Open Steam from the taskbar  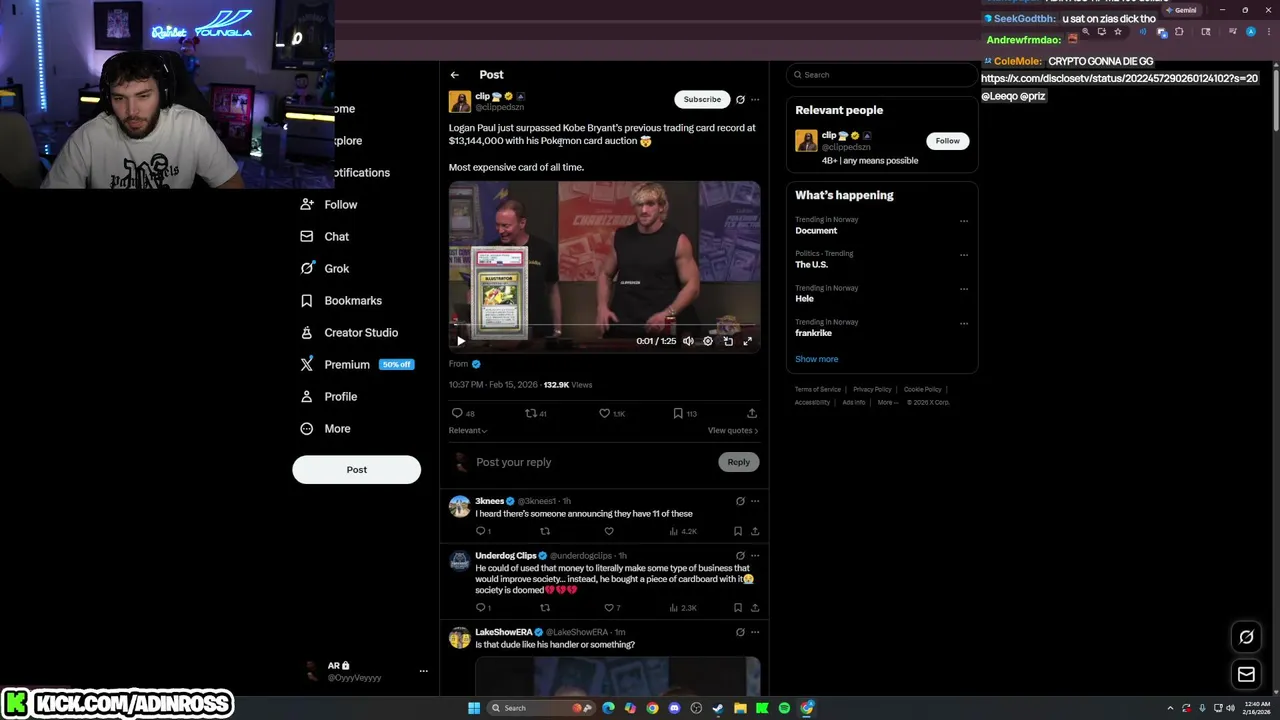(x=718, y=708)
